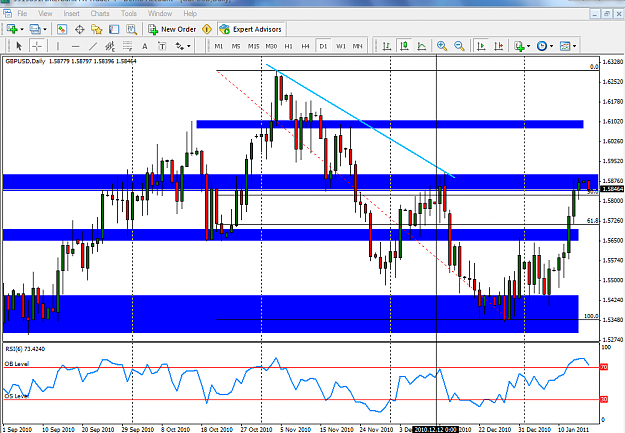The height and width of the screenshot is (433, 625).
Task: Switch to the M15 timeframe
Action: [x=253, y=46]
